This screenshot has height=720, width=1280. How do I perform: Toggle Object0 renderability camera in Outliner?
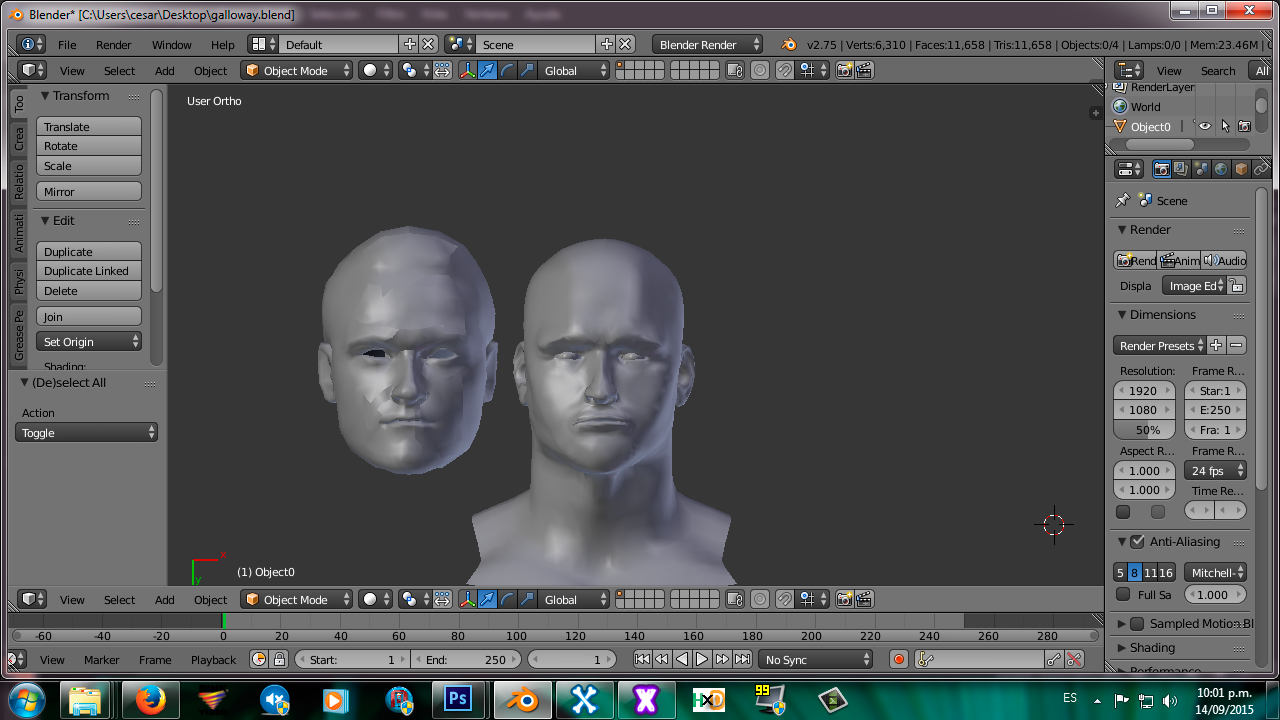1244,127
